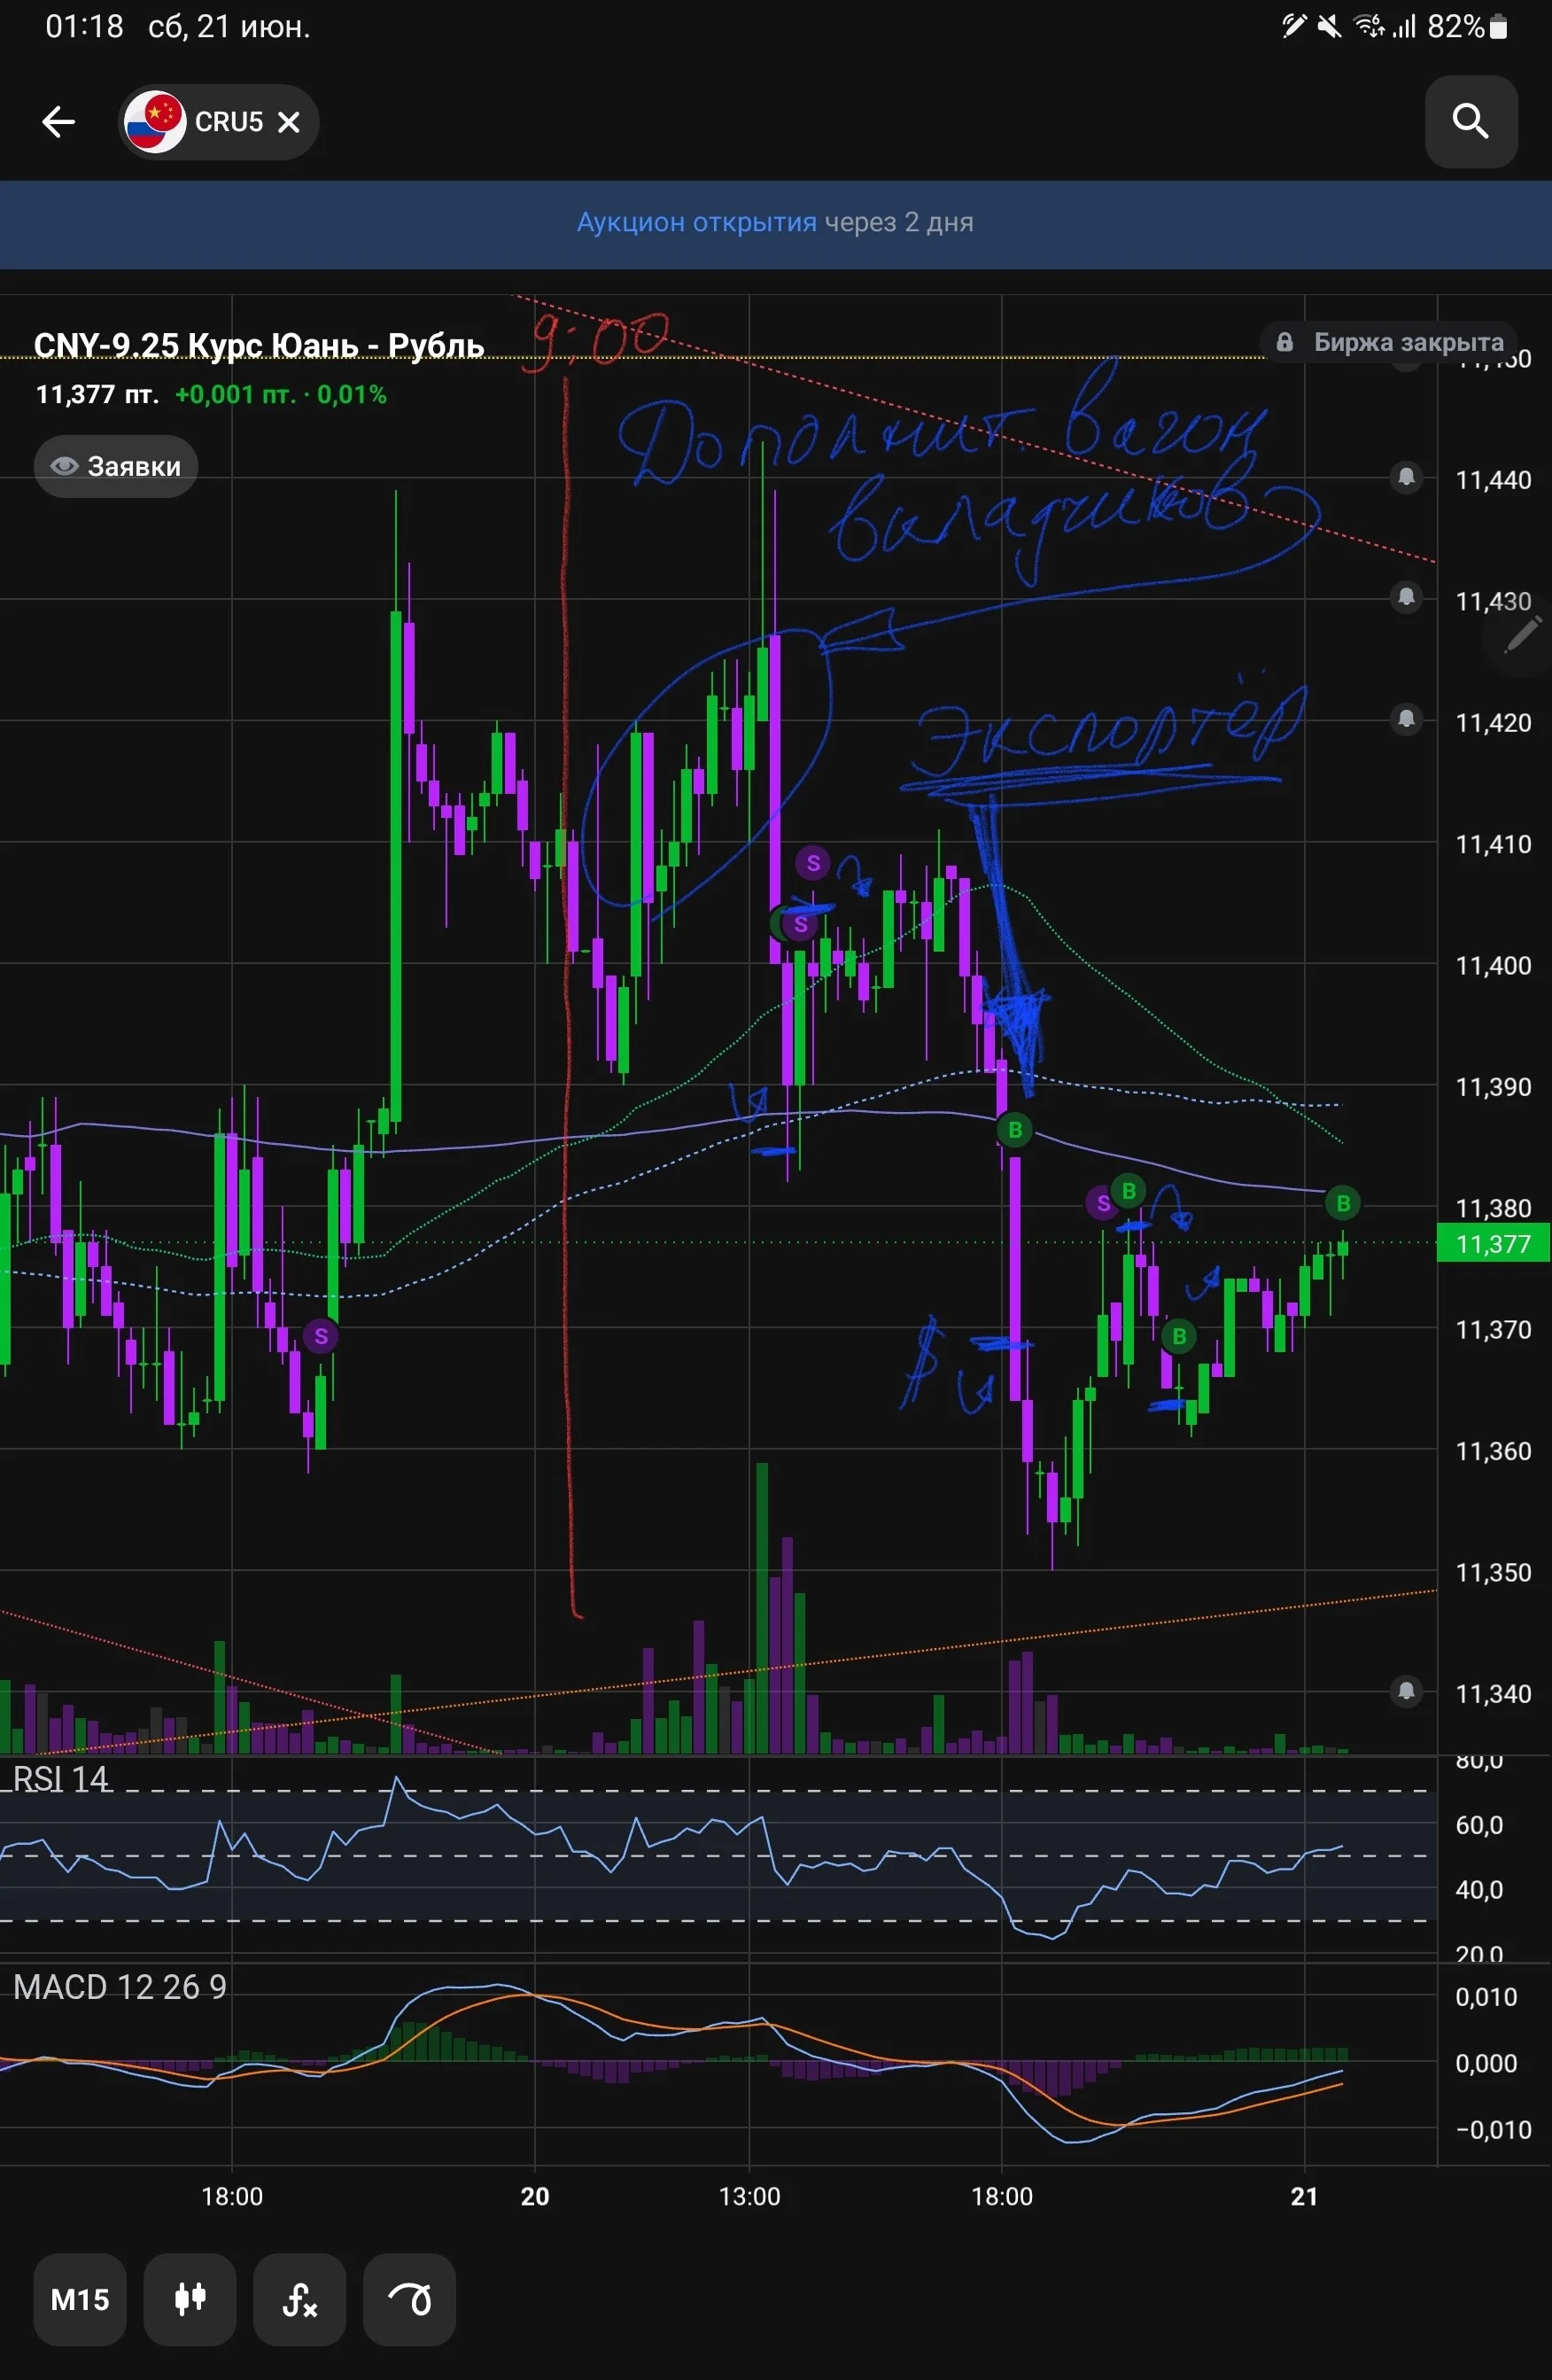Tap the back arrow icon
Screen dimensions: 1552x2380
[x=59, y=122]
